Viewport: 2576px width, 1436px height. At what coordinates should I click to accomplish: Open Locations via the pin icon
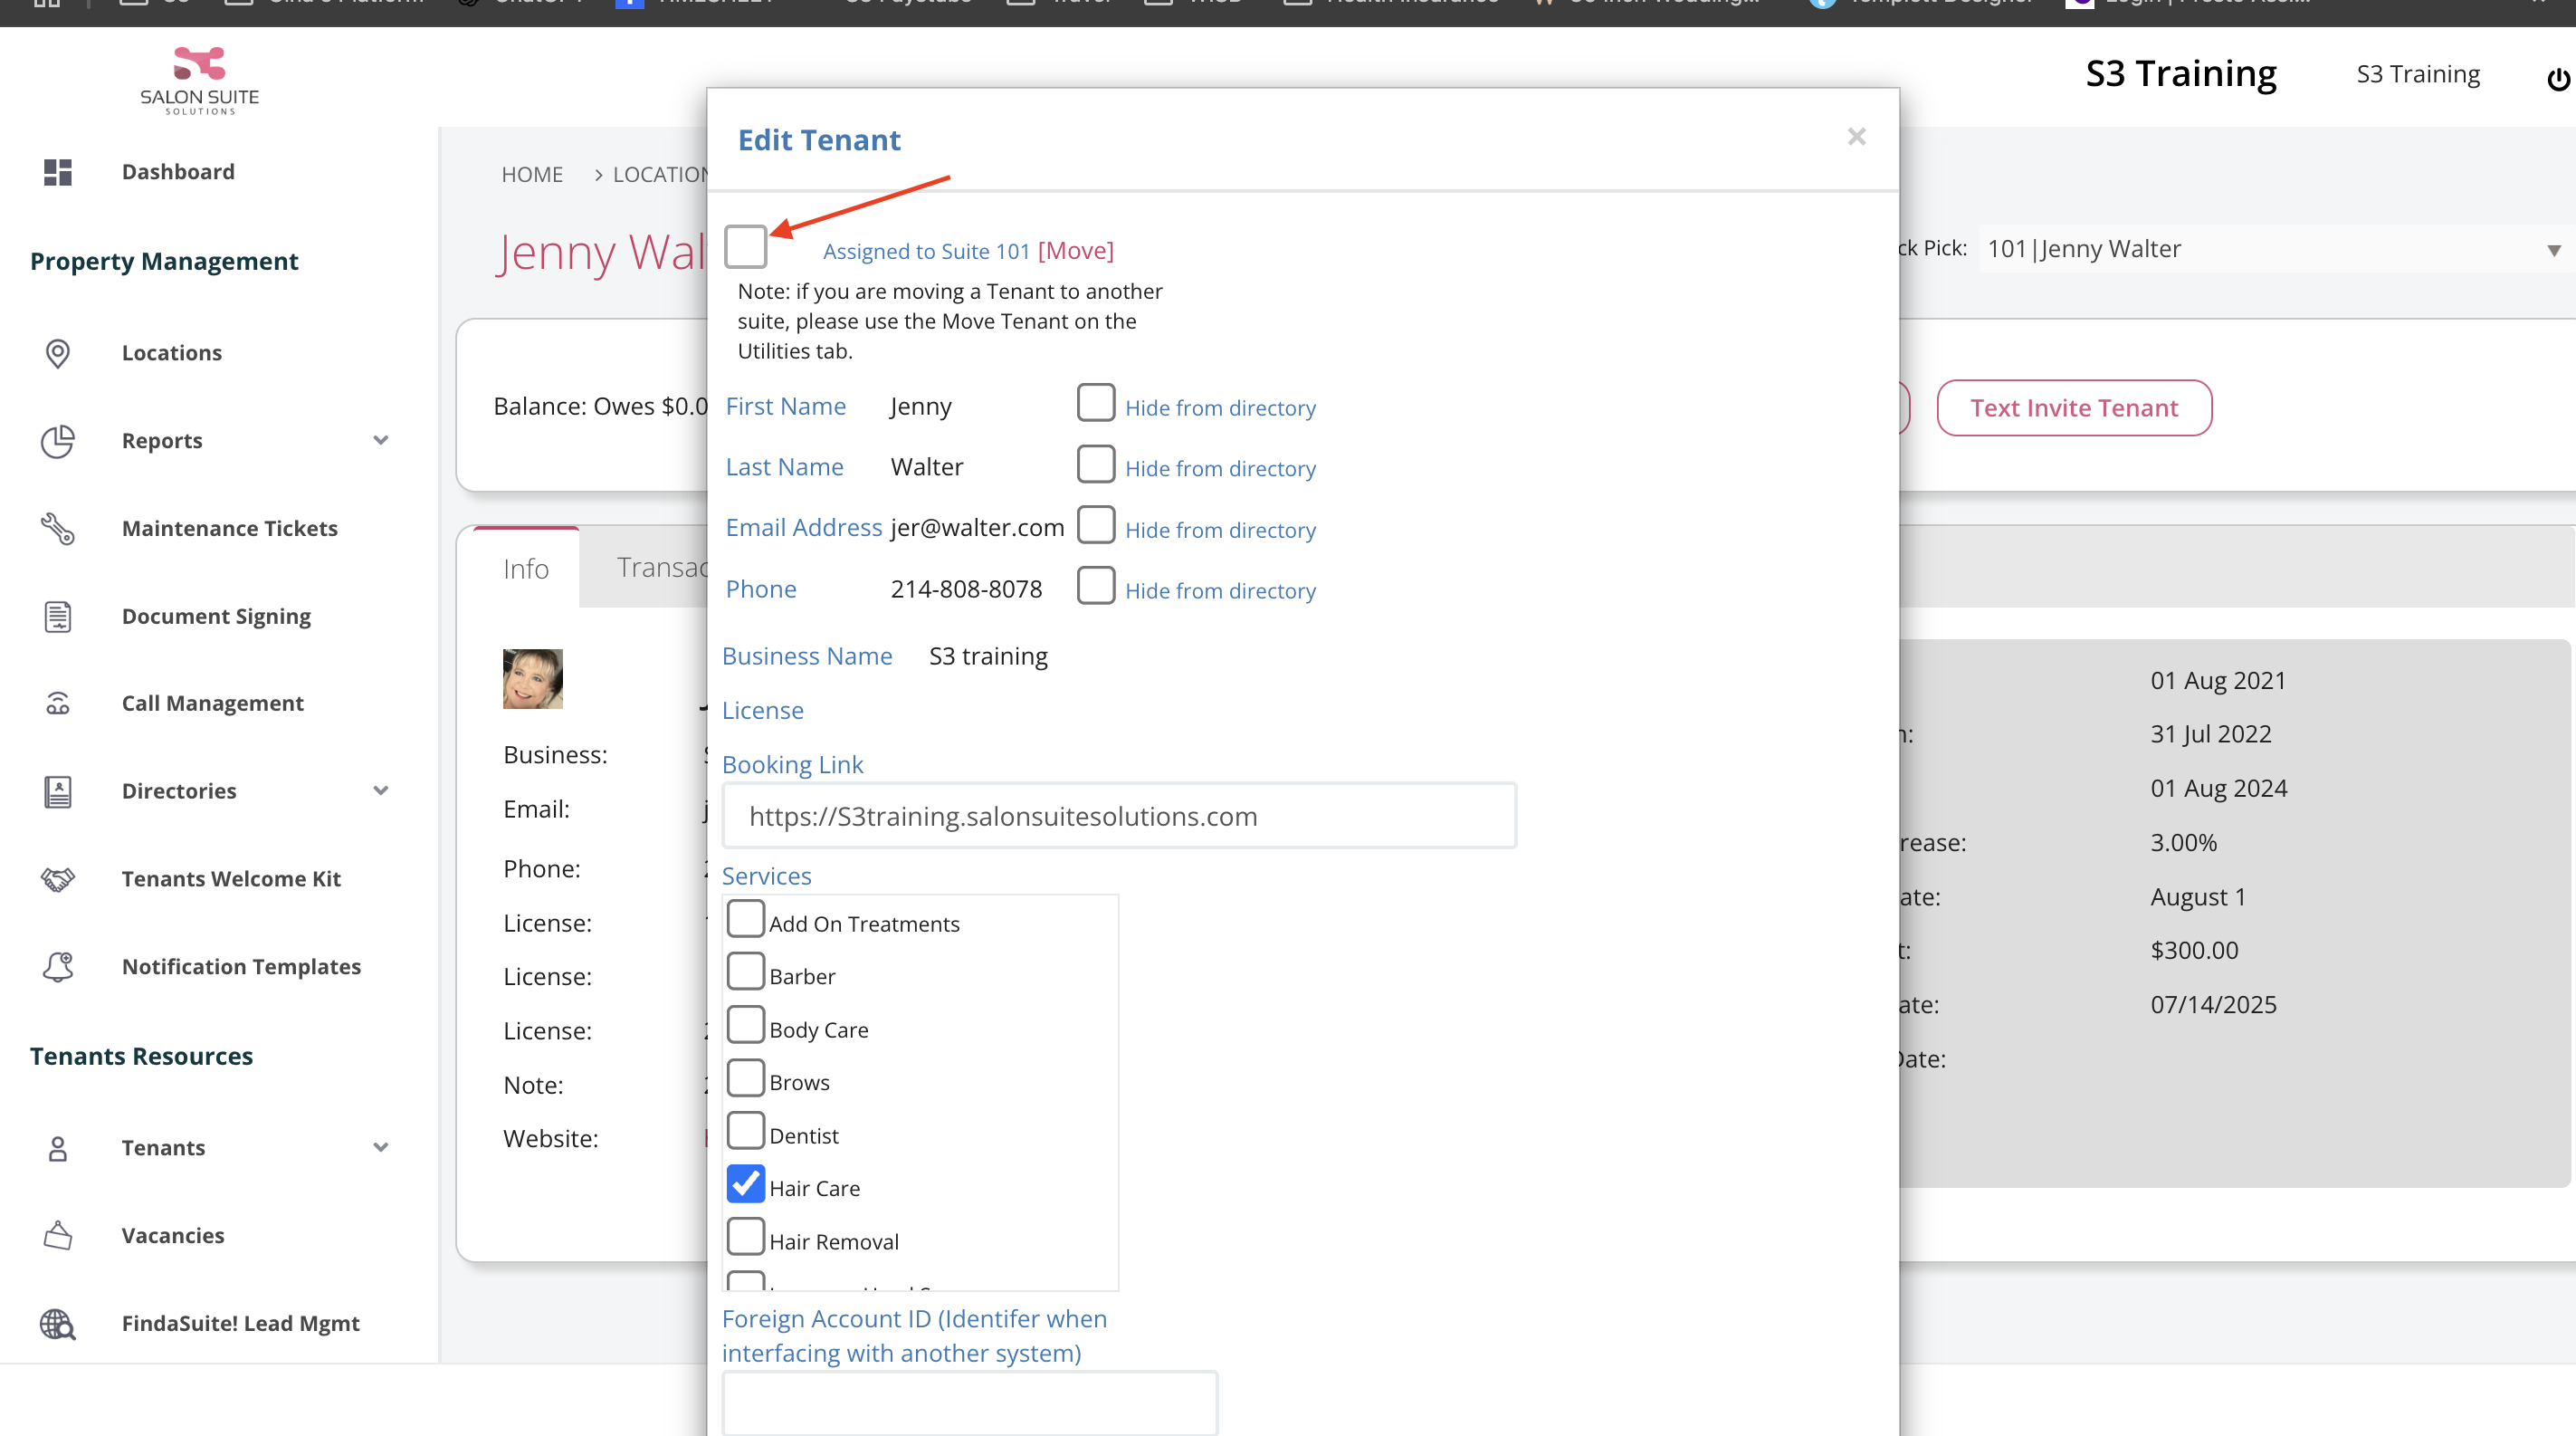click(58, 353)
